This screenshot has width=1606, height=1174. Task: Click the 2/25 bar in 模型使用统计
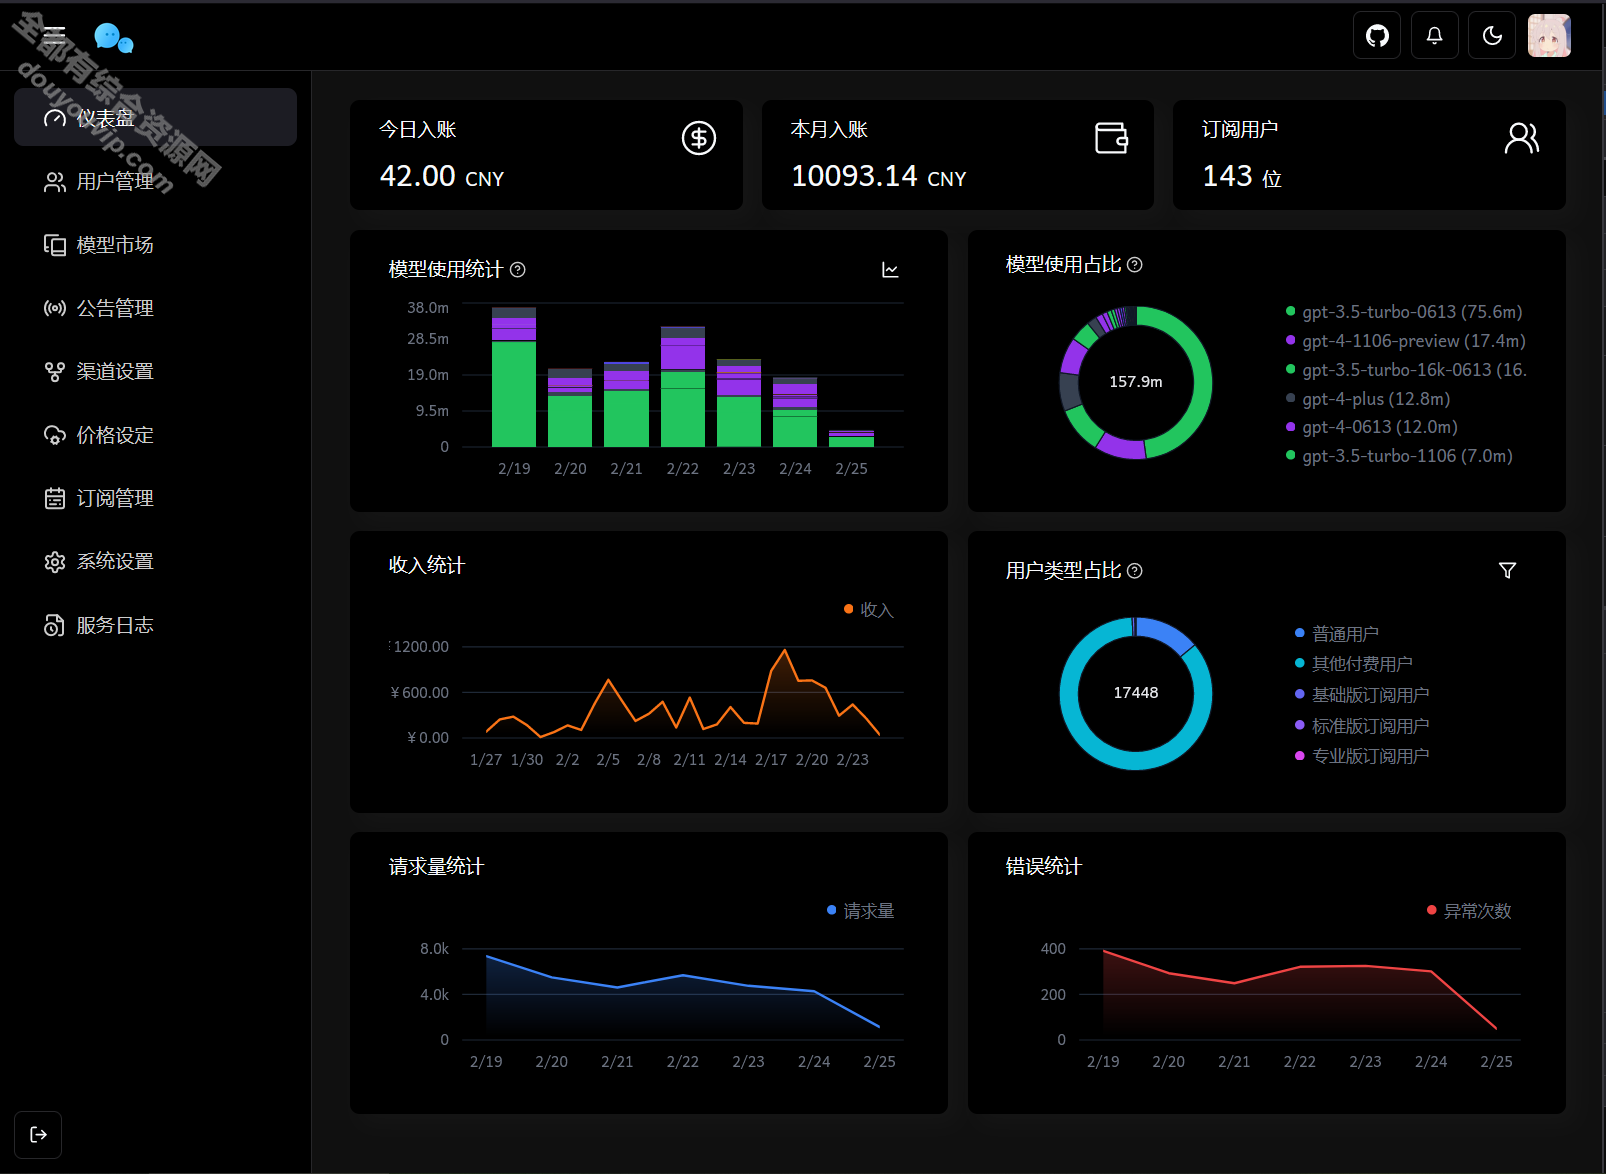(x=851, y=439)
